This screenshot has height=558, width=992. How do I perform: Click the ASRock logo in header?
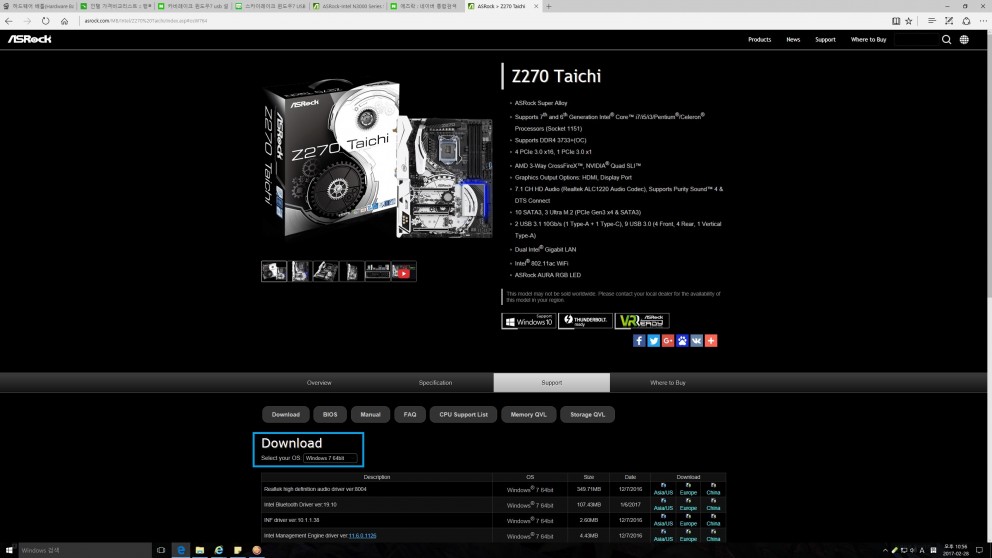29,39
